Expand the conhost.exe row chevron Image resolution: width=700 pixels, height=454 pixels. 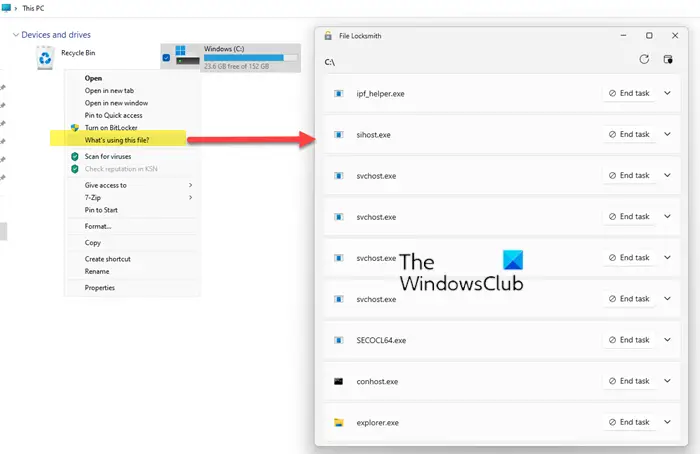coord(667,381)
